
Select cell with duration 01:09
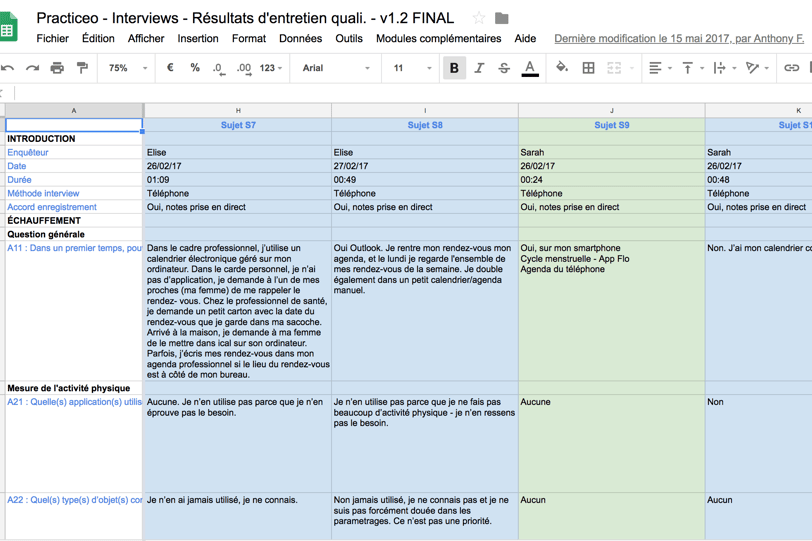pyautogui.click(x=238, y=180)
